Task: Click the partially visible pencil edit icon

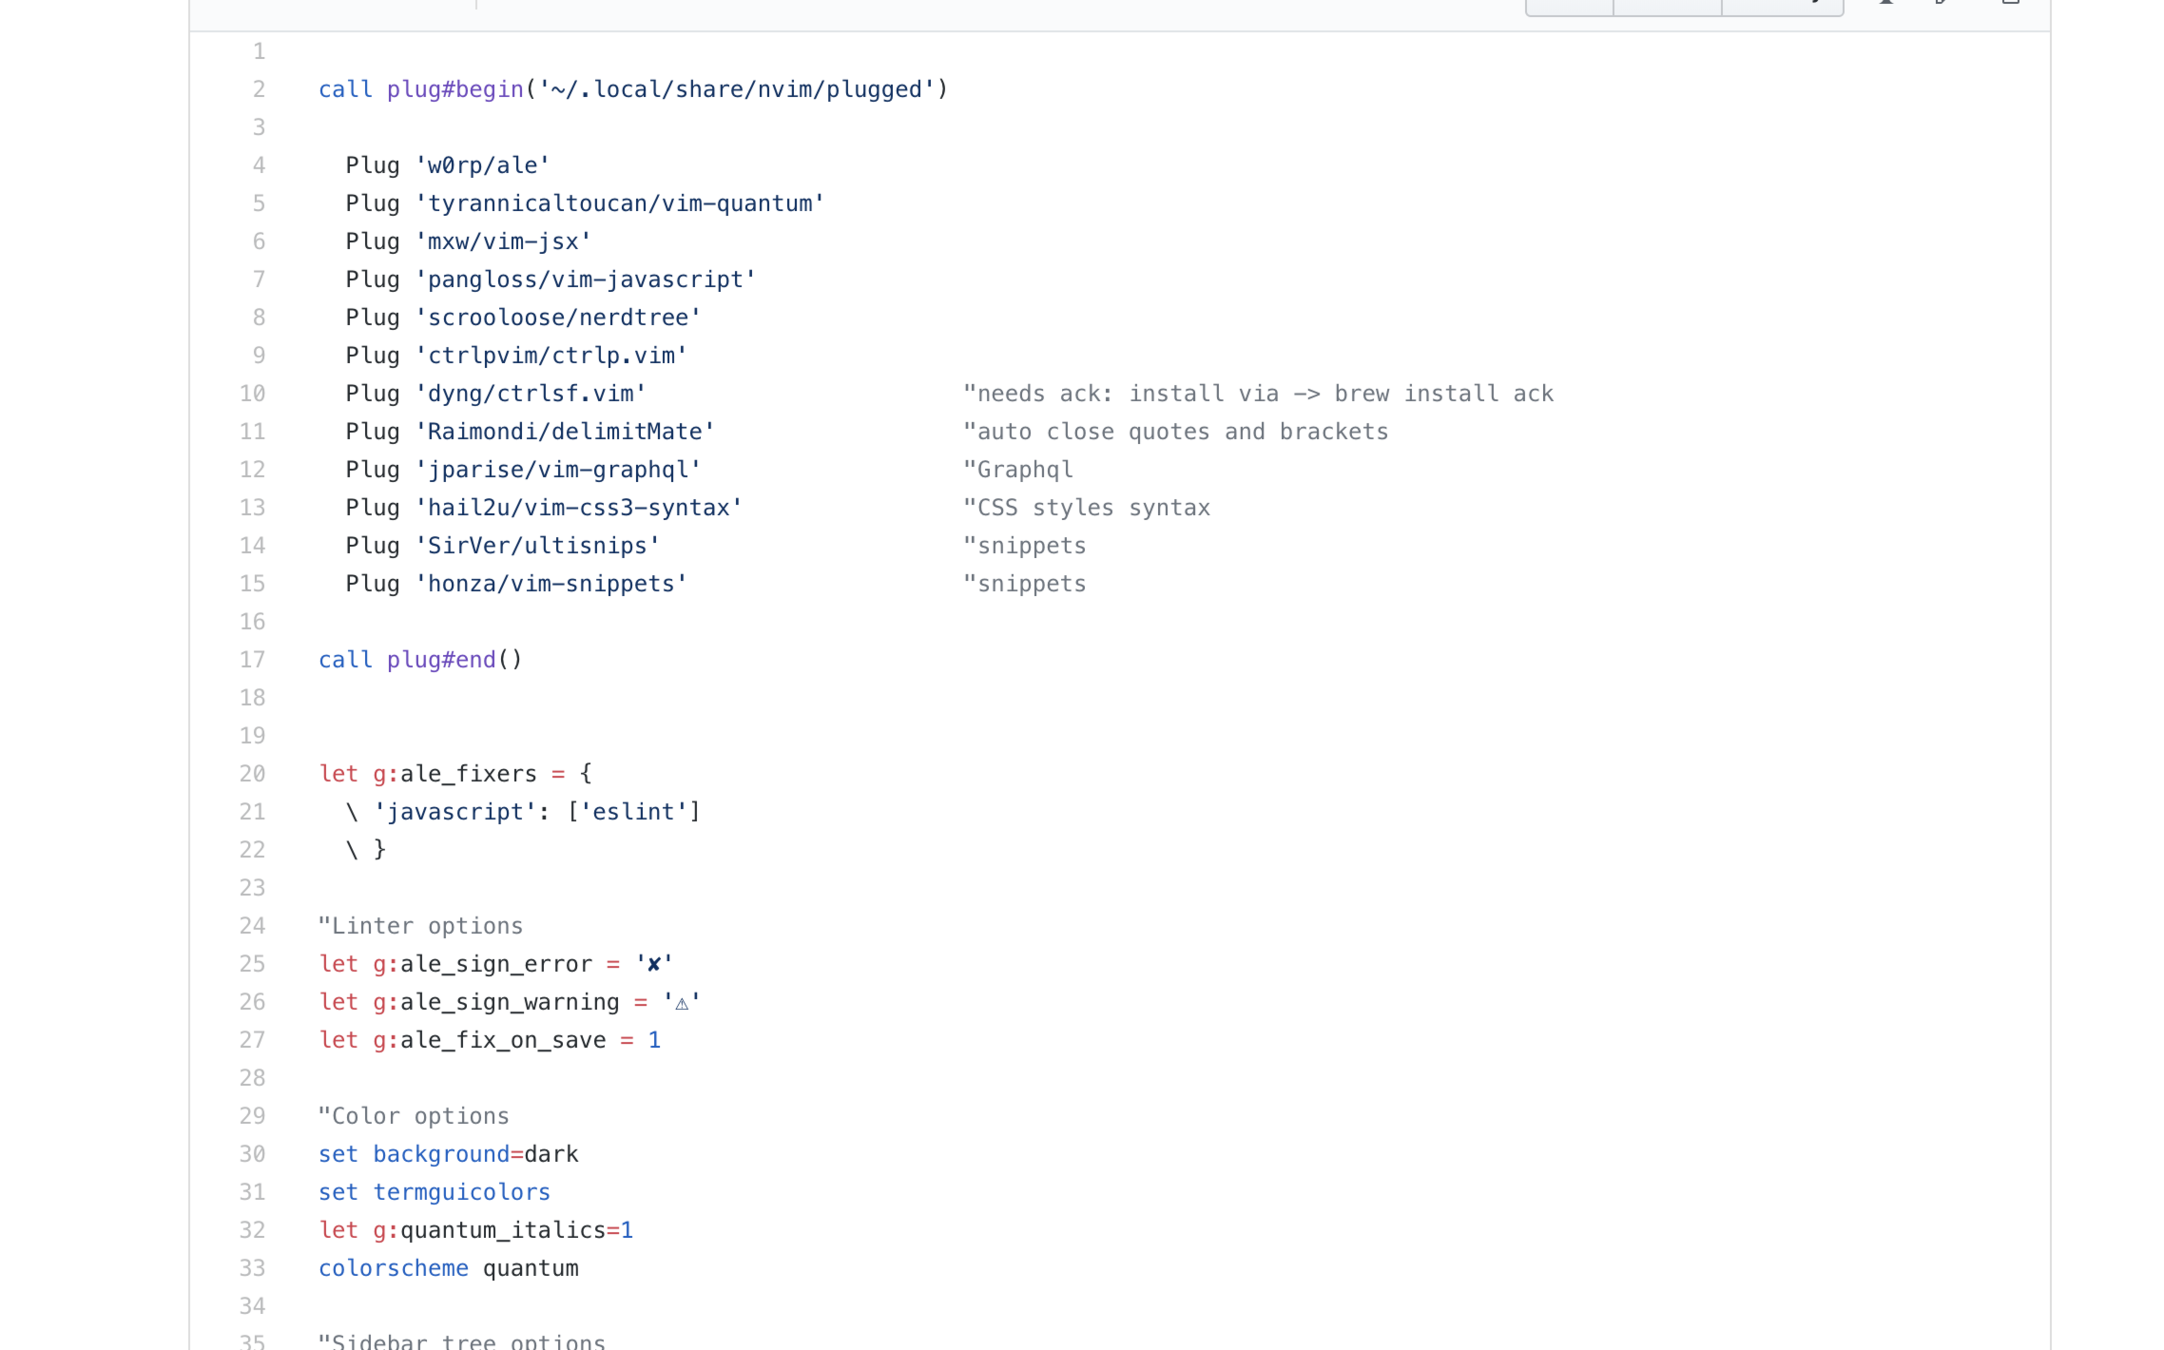Action: click(1942, 3)
